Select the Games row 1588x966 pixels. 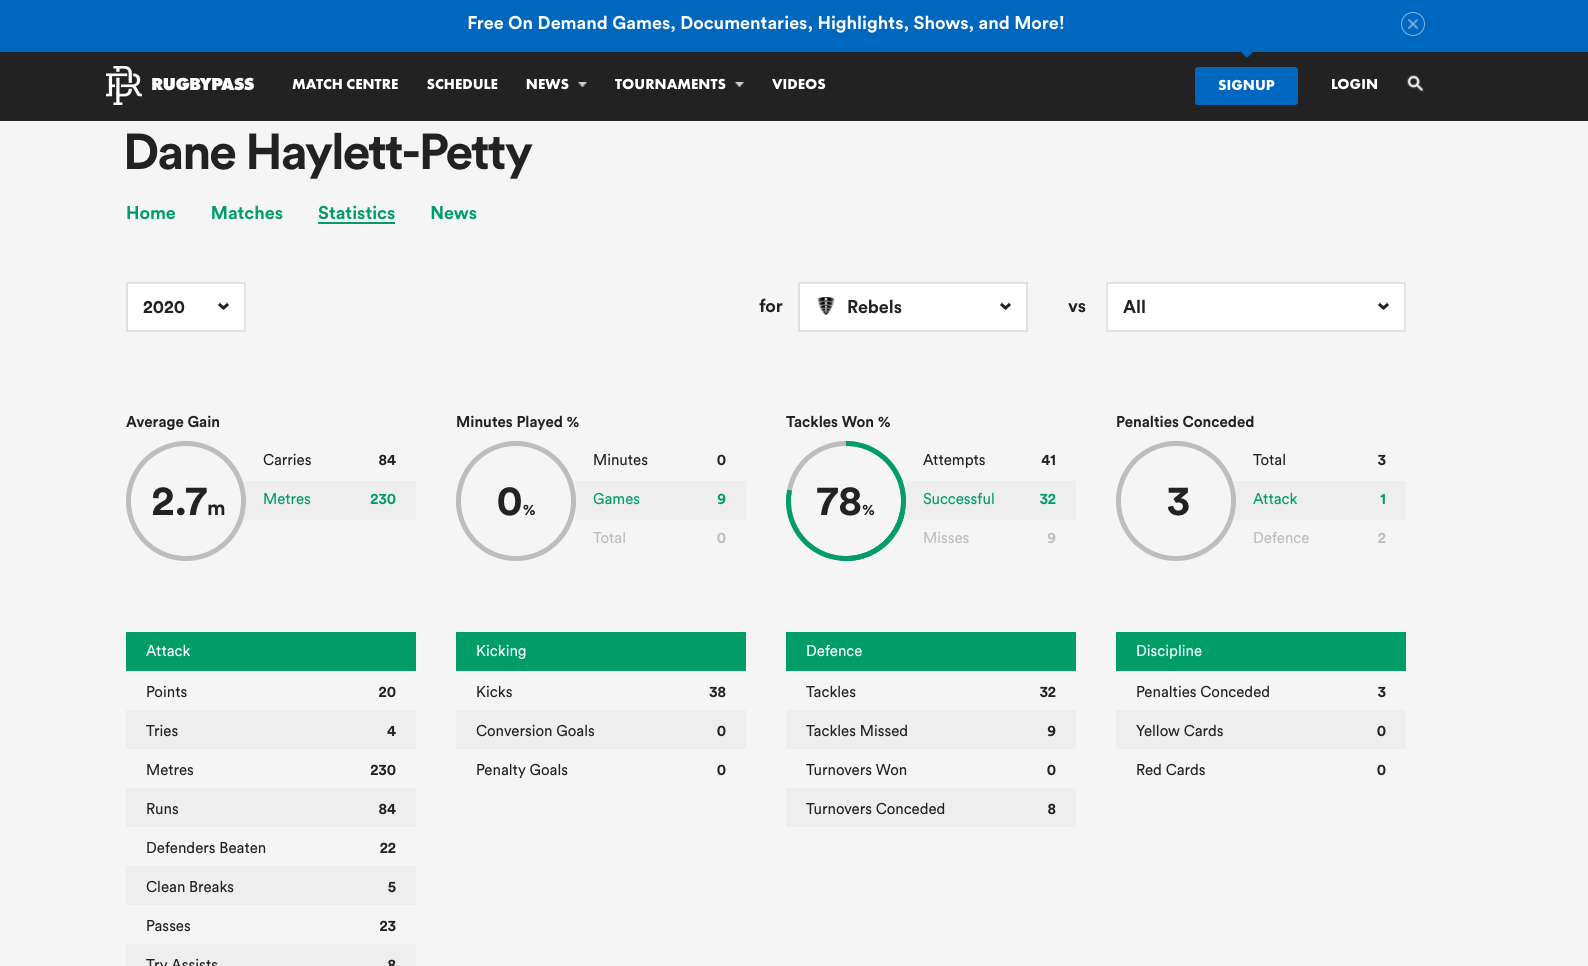coord(661,499)
